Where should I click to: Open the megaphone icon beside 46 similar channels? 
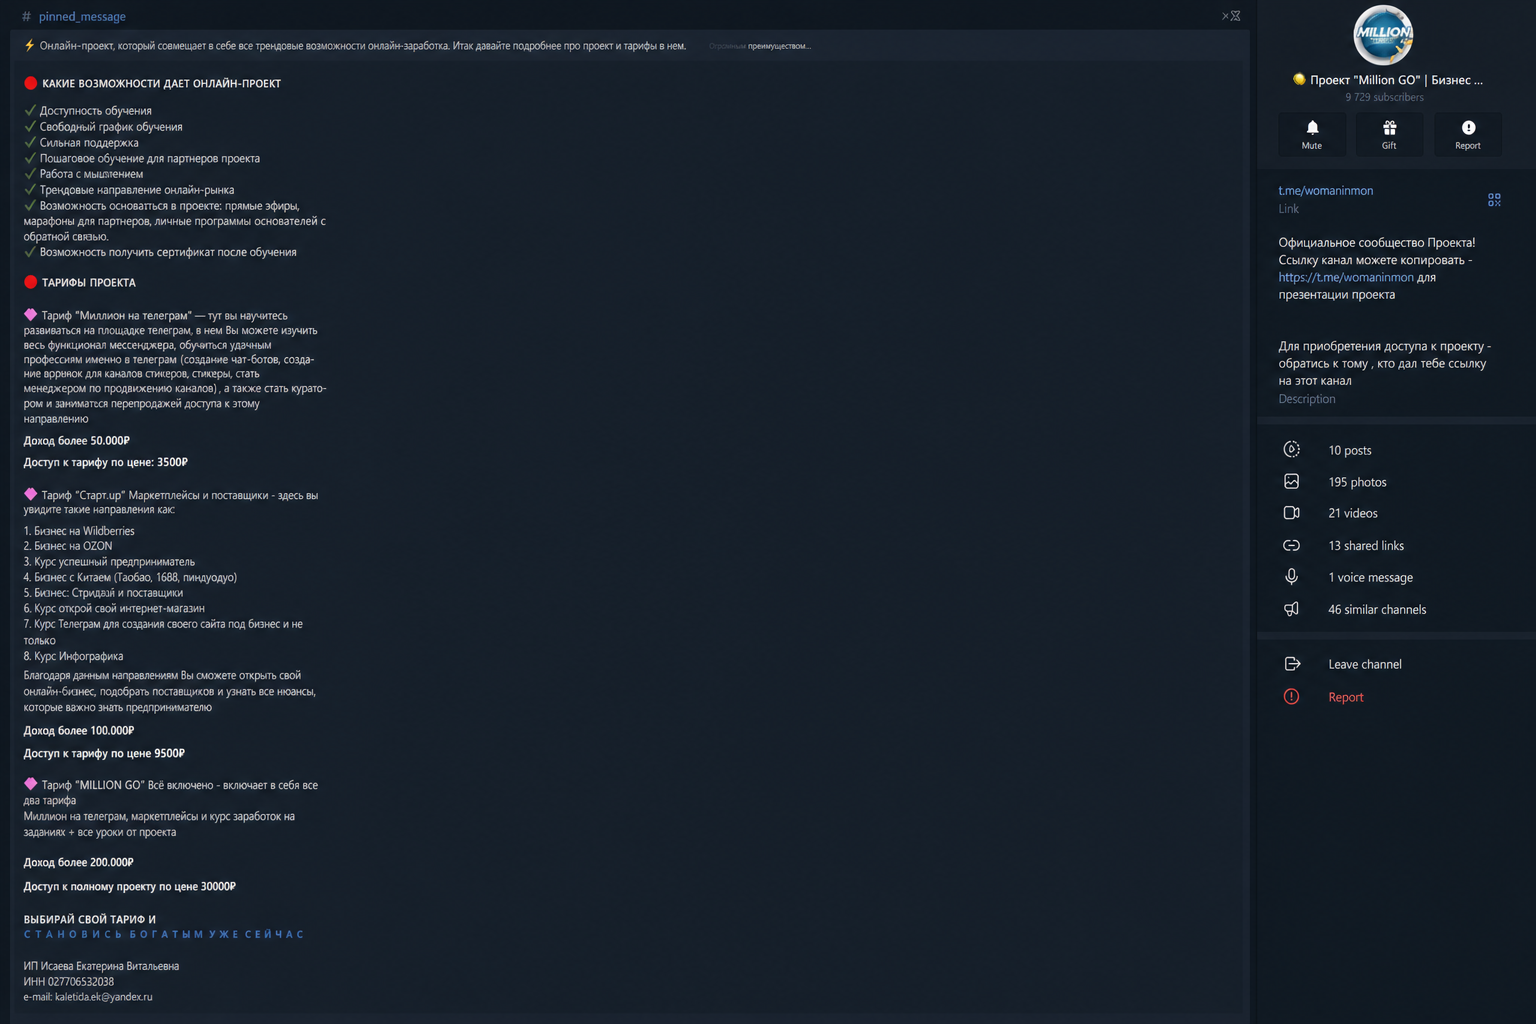[x=1292, y=609]
